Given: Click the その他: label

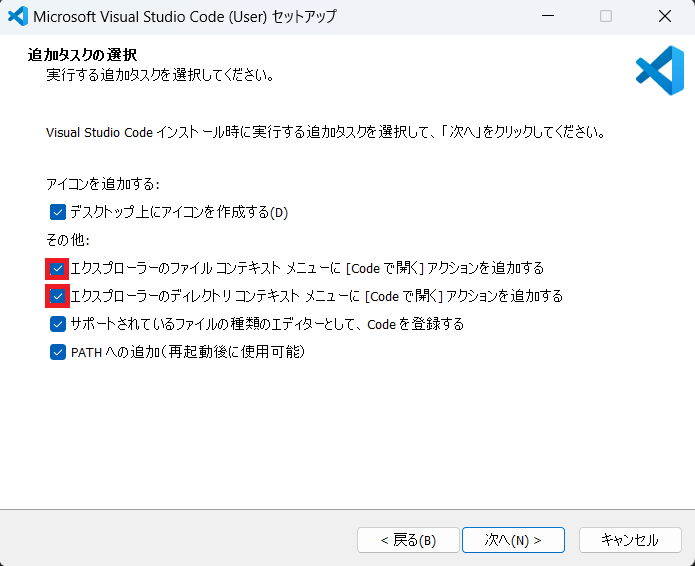Looking at the screenshot, I should [68, 240].
